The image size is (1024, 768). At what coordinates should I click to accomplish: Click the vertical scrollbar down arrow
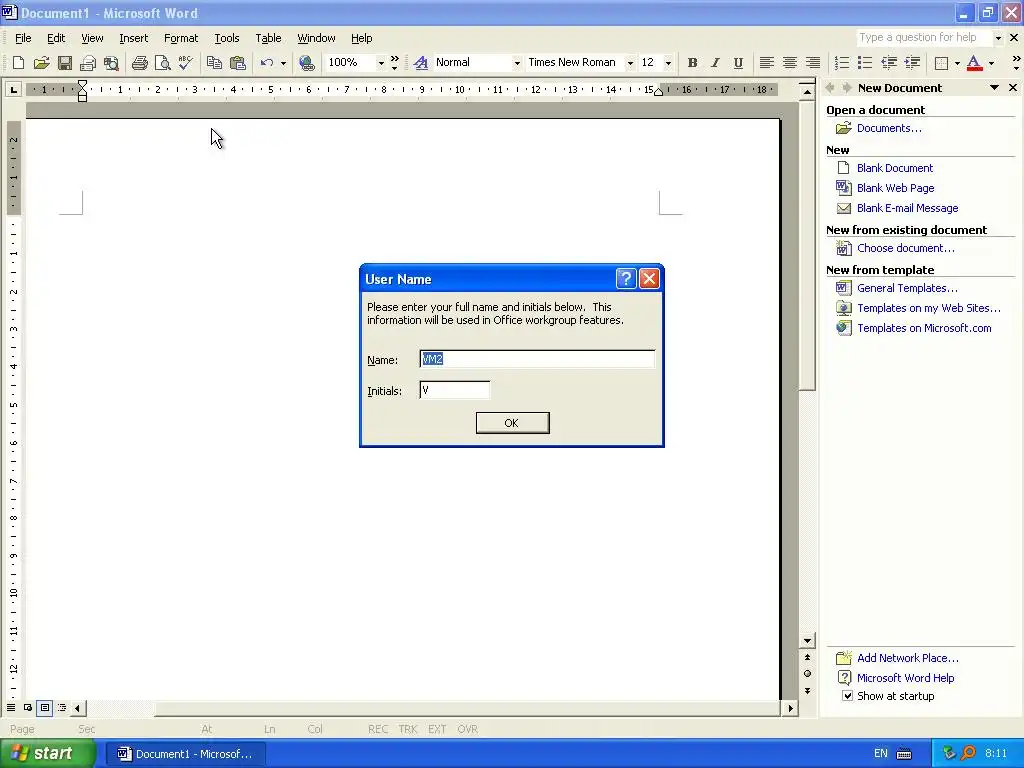(x=807, y=641)
